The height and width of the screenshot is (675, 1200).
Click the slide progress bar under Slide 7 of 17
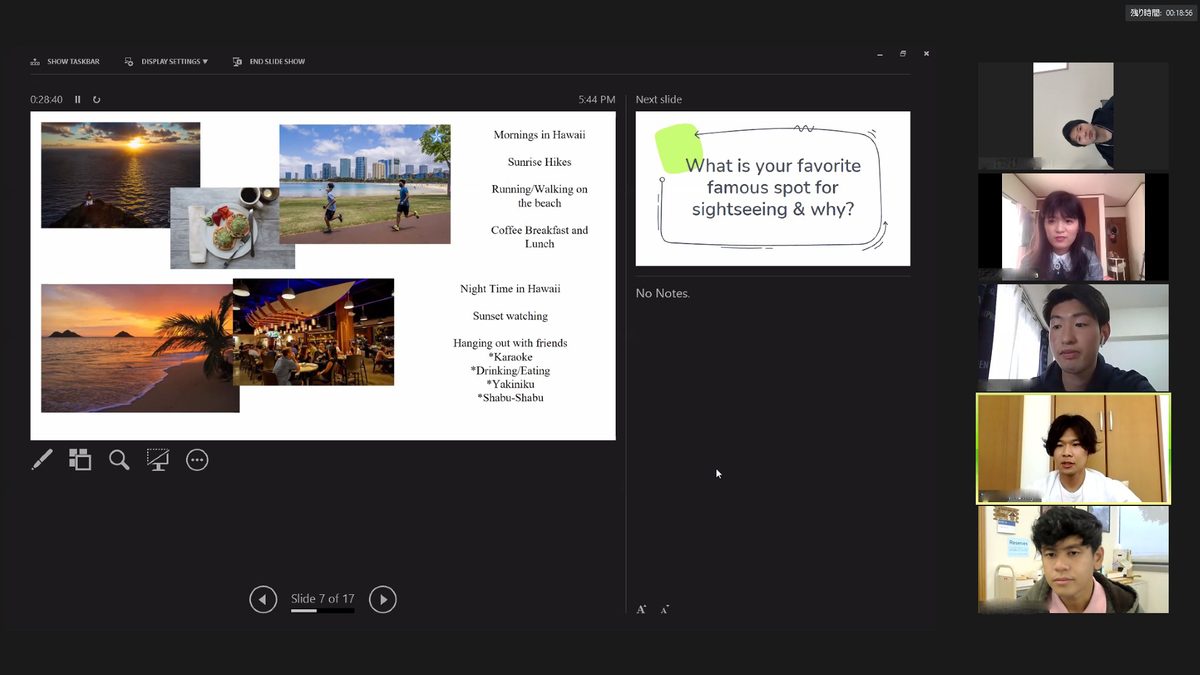[x=322, y=610]
